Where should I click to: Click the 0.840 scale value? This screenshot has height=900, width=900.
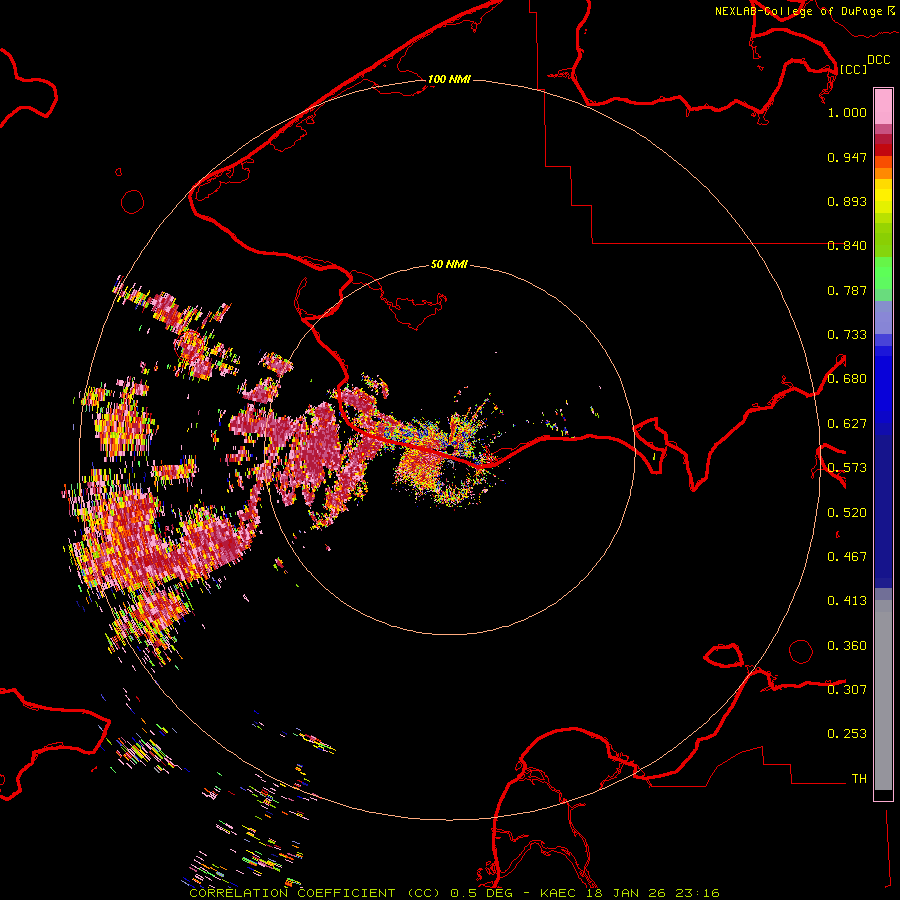point(847,246)
